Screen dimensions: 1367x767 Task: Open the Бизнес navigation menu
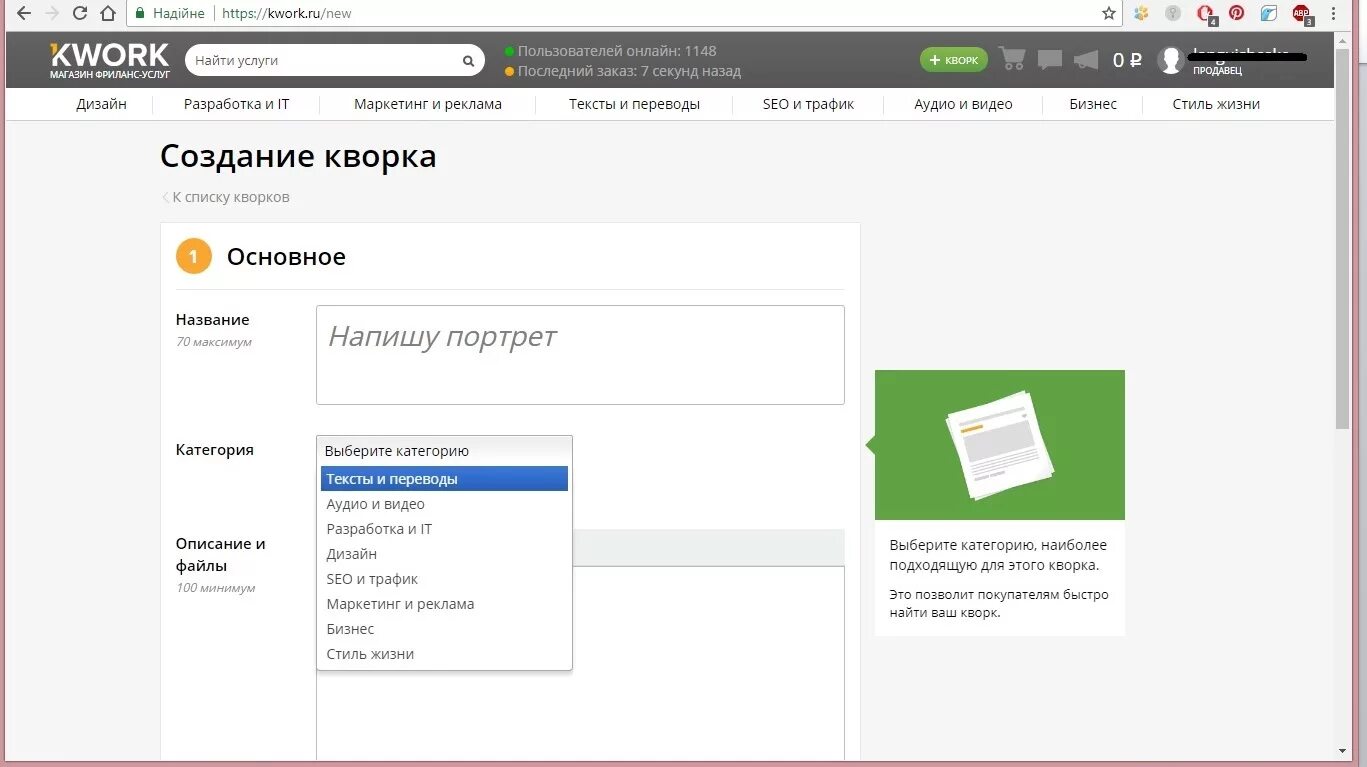coord(1093,104)
